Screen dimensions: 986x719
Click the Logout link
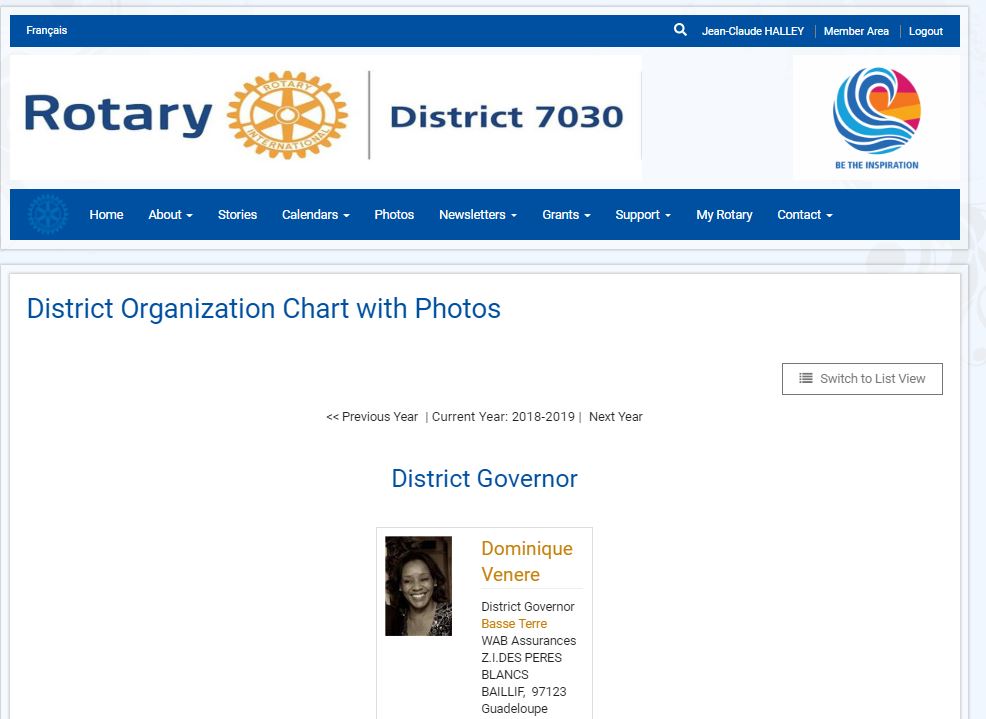(x=925, y=31)
